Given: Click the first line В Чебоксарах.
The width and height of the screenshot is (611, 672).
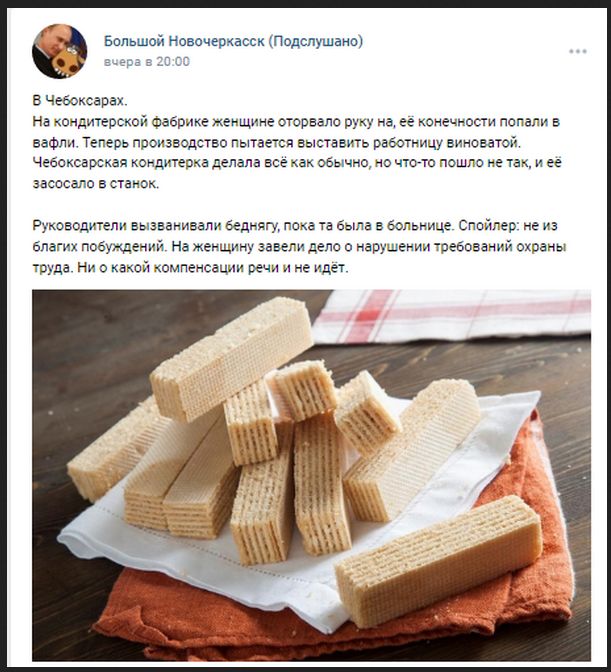Looking at the screenshot, I should point(80,101).
